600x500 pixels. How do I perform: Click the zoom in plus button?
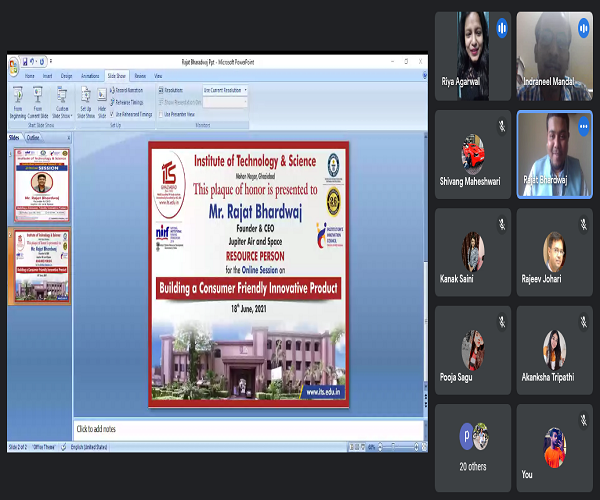[417, 447]
